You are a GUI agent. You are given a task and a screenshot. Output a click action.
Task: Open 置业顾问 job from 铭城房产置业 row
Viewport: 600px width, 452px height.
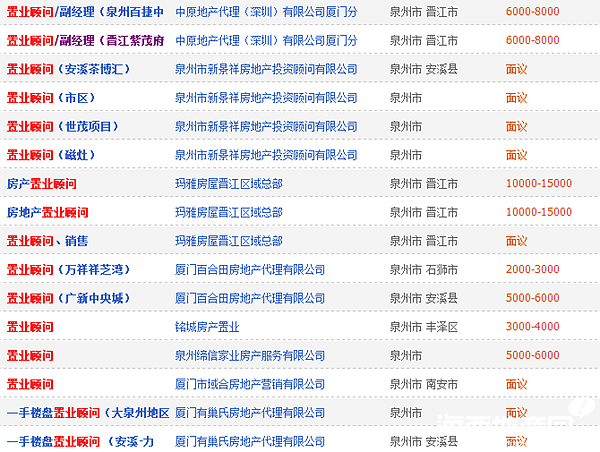pyautogui.click(x=30, y=327)
